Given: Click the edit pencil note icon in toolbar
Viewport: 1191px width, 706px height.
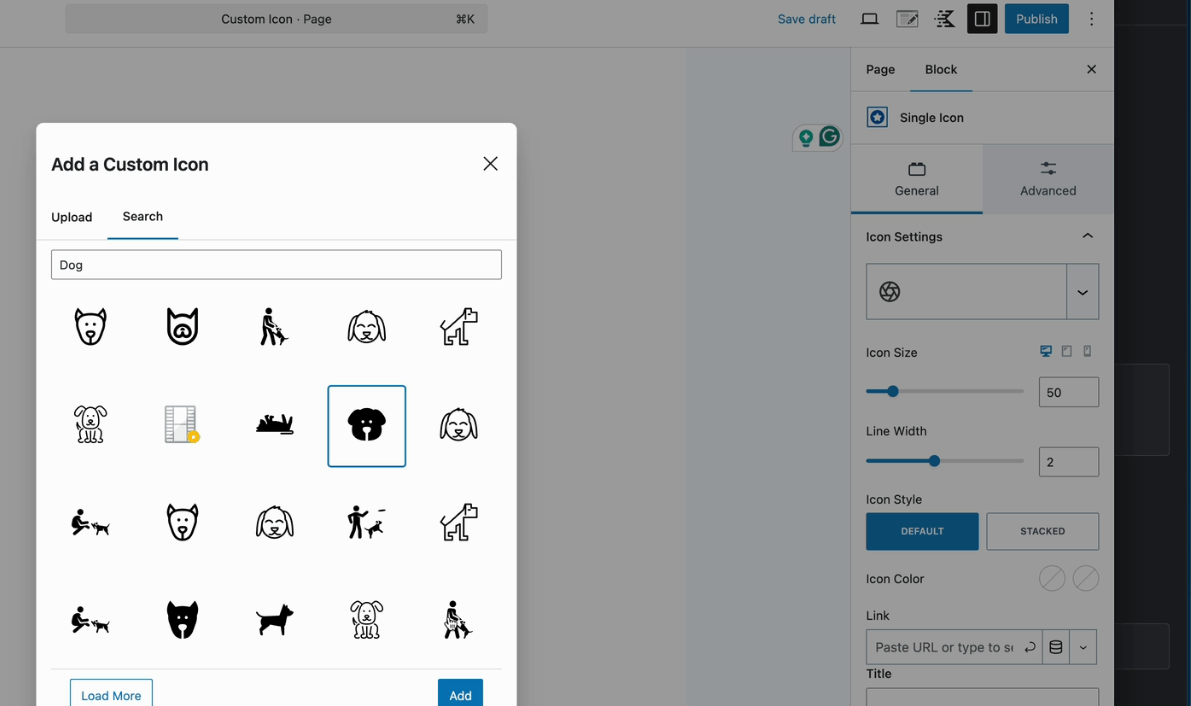Looking at the screenshot, I should (x=907, y=19).
